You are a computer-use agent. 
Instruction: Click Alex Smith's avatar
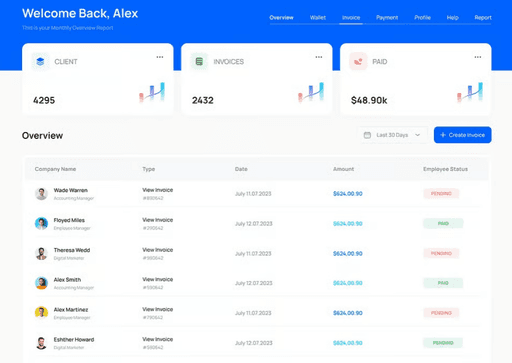(x=41, y=283)
